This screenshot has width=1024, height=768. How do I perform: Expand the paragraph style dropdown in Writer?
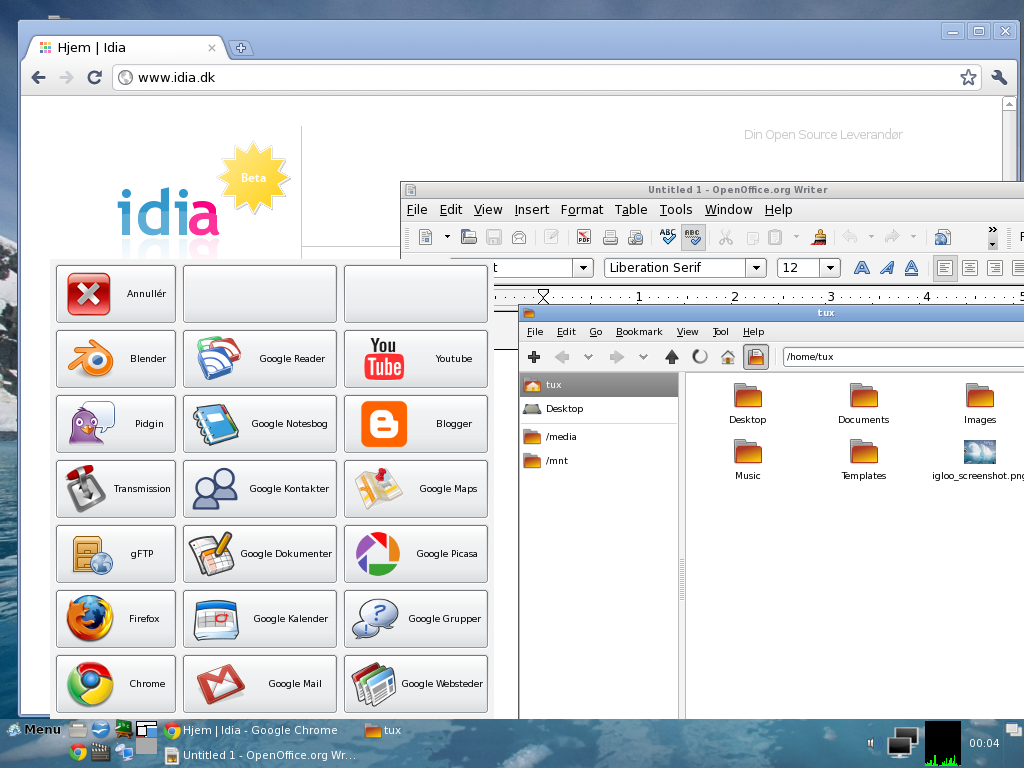583,268
